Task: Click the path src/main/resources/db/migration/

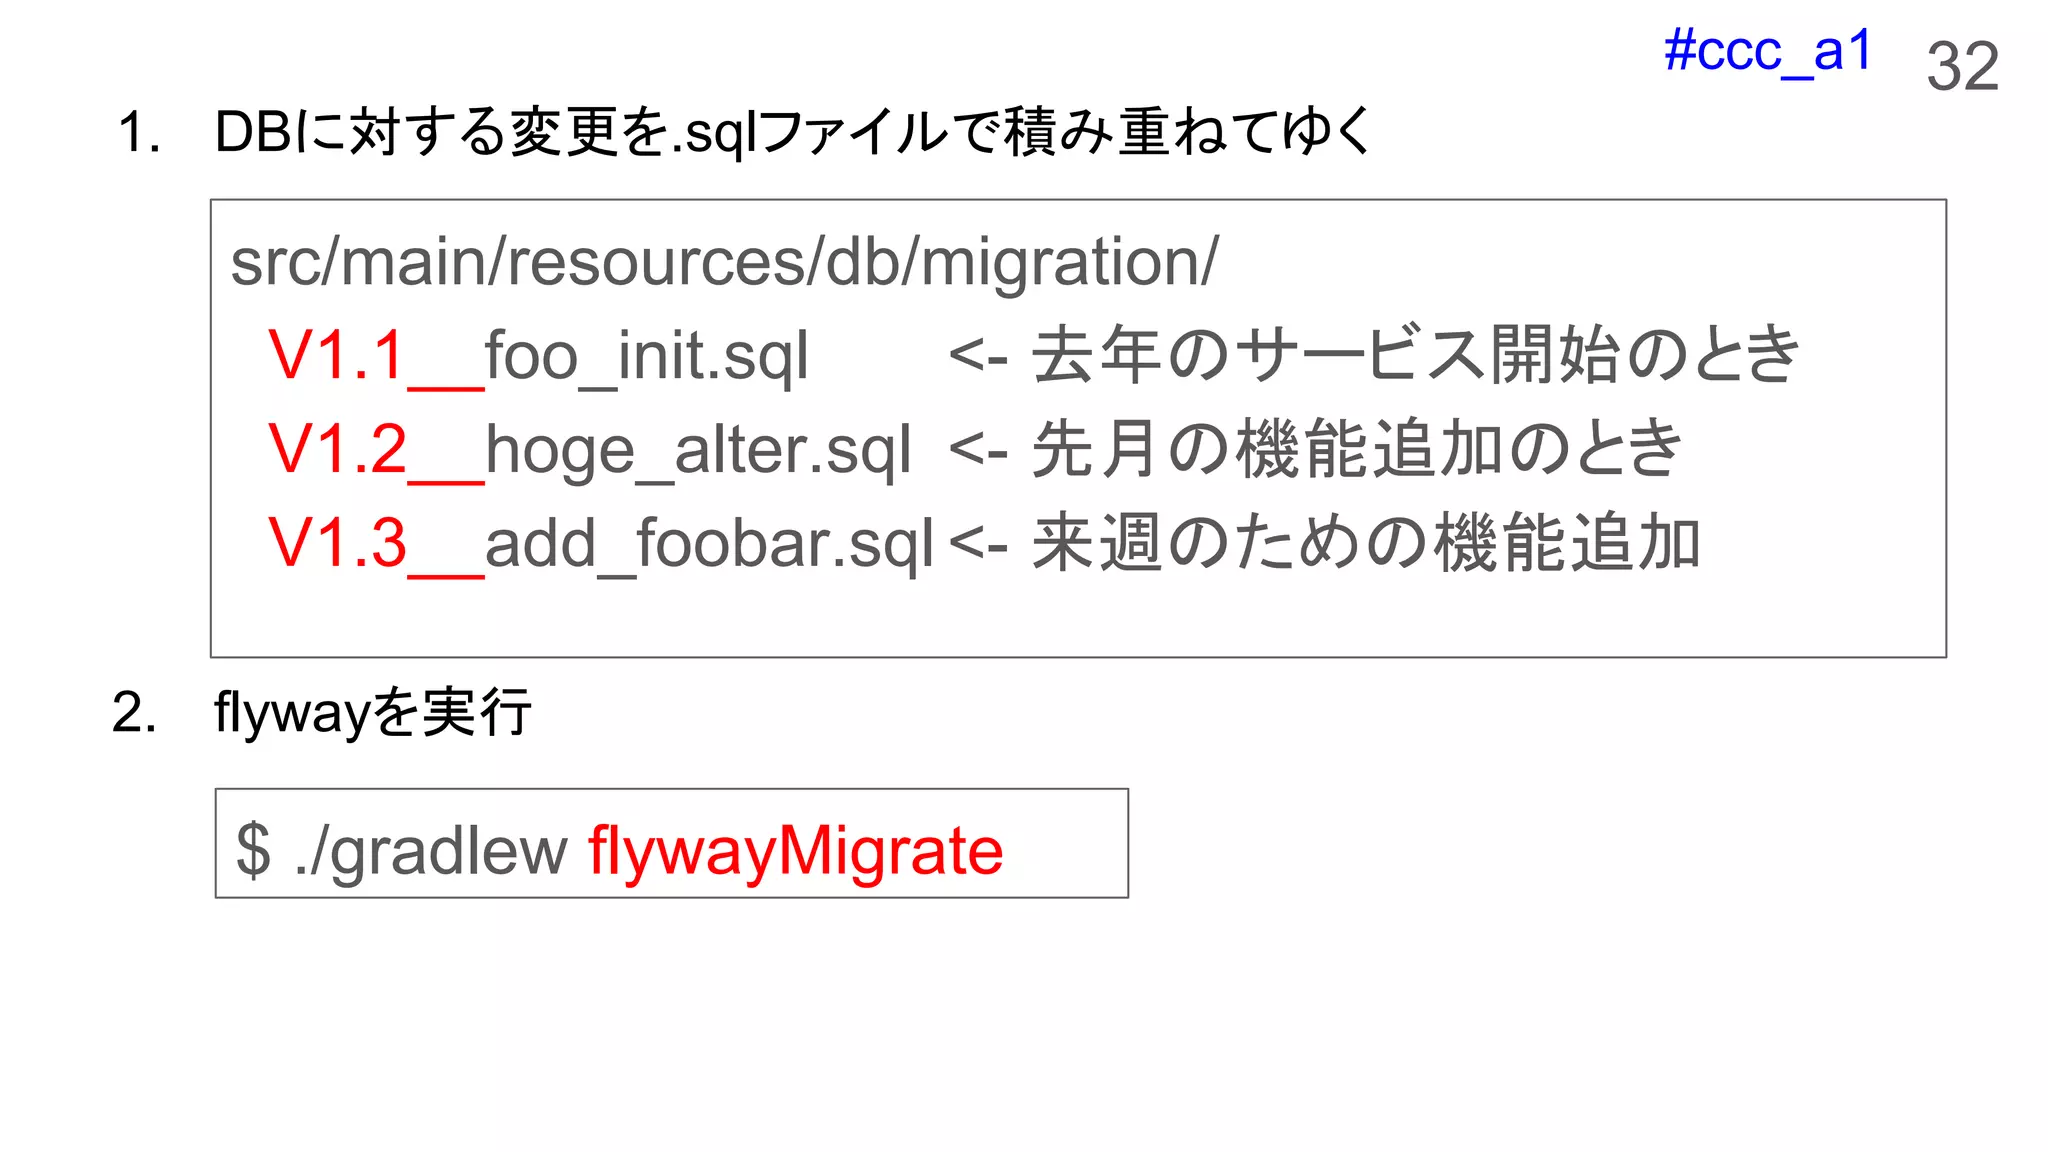Action: coord(724,262)
